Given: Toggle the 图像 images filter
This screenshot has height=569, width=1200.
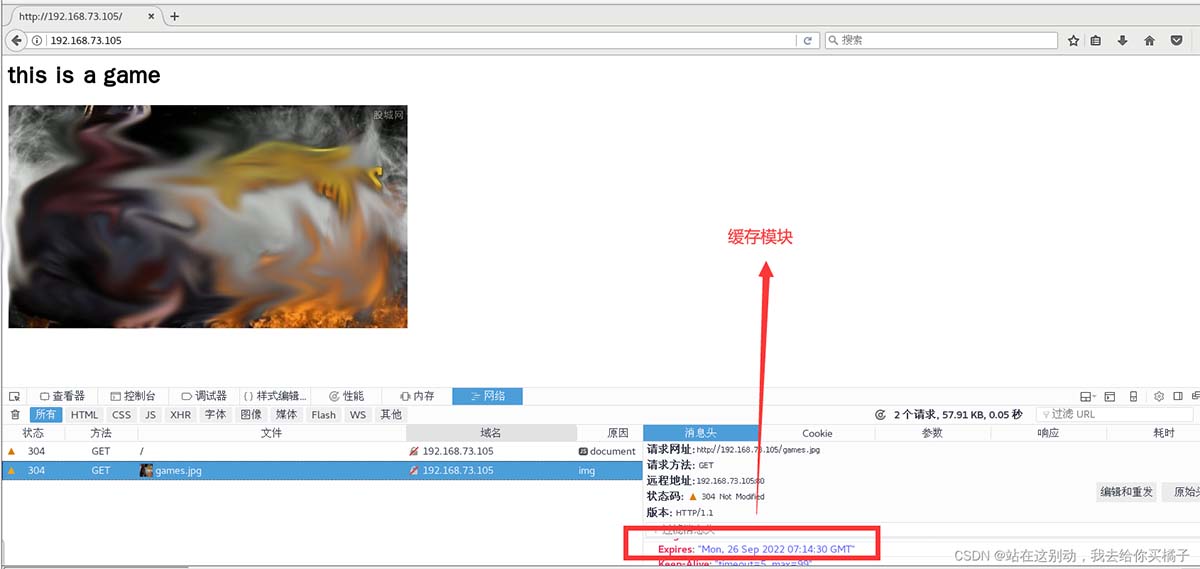Looking at the screenshot, I should click(251, 414).
